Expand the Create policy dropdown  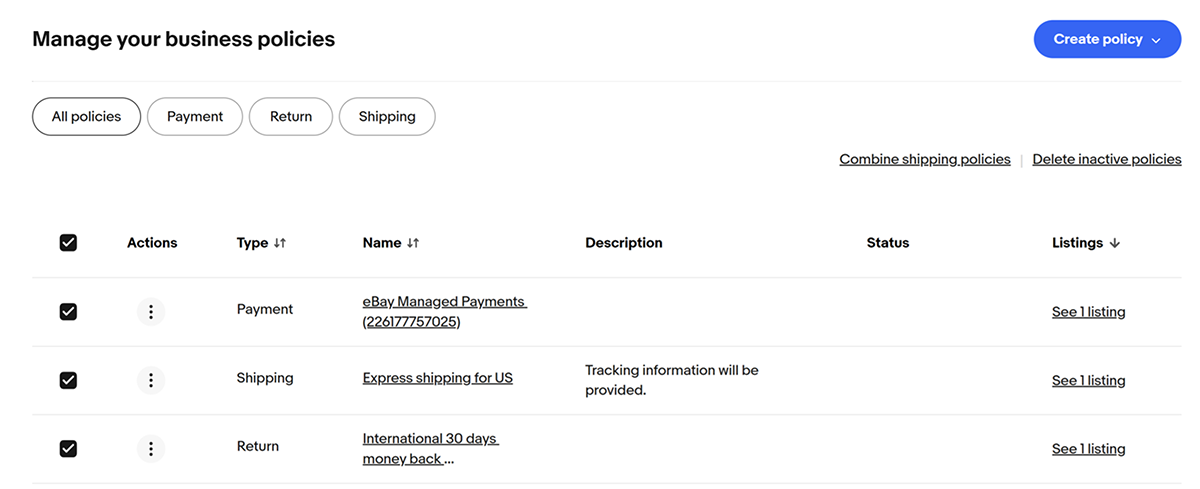coord(1107,39)
